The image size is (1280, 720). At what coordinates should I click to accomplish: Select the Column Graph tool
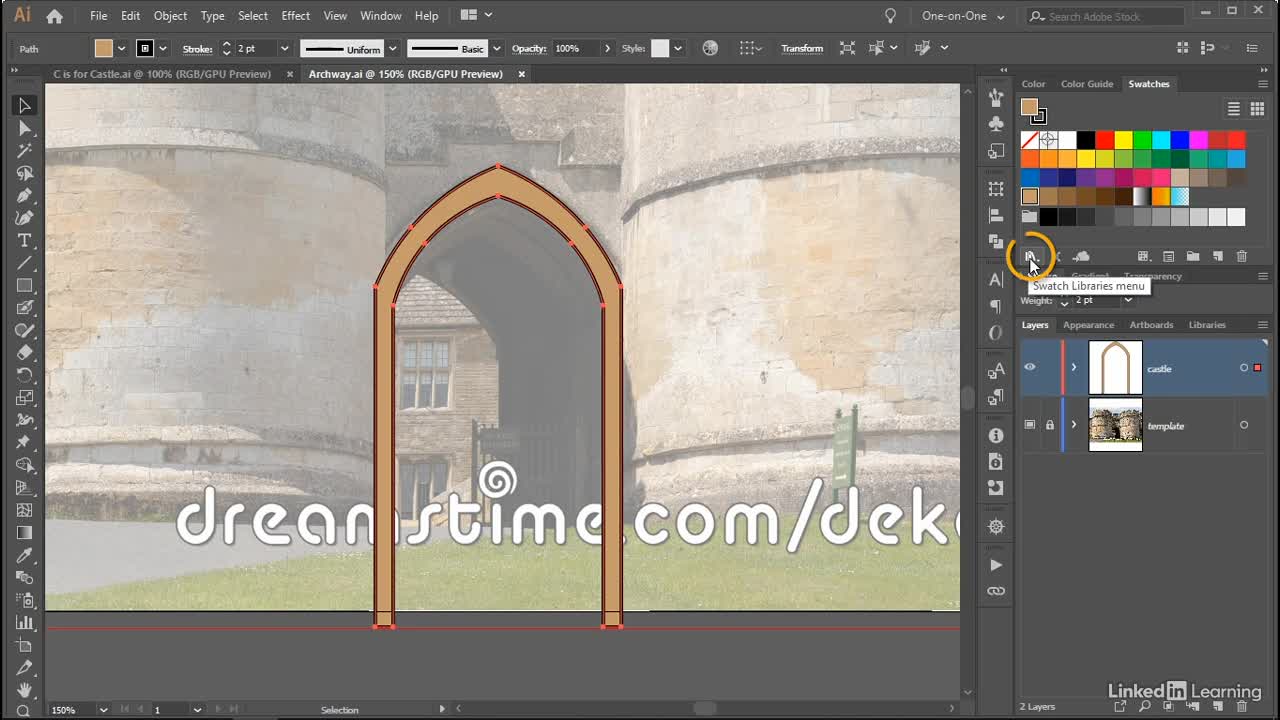[25, 623]
